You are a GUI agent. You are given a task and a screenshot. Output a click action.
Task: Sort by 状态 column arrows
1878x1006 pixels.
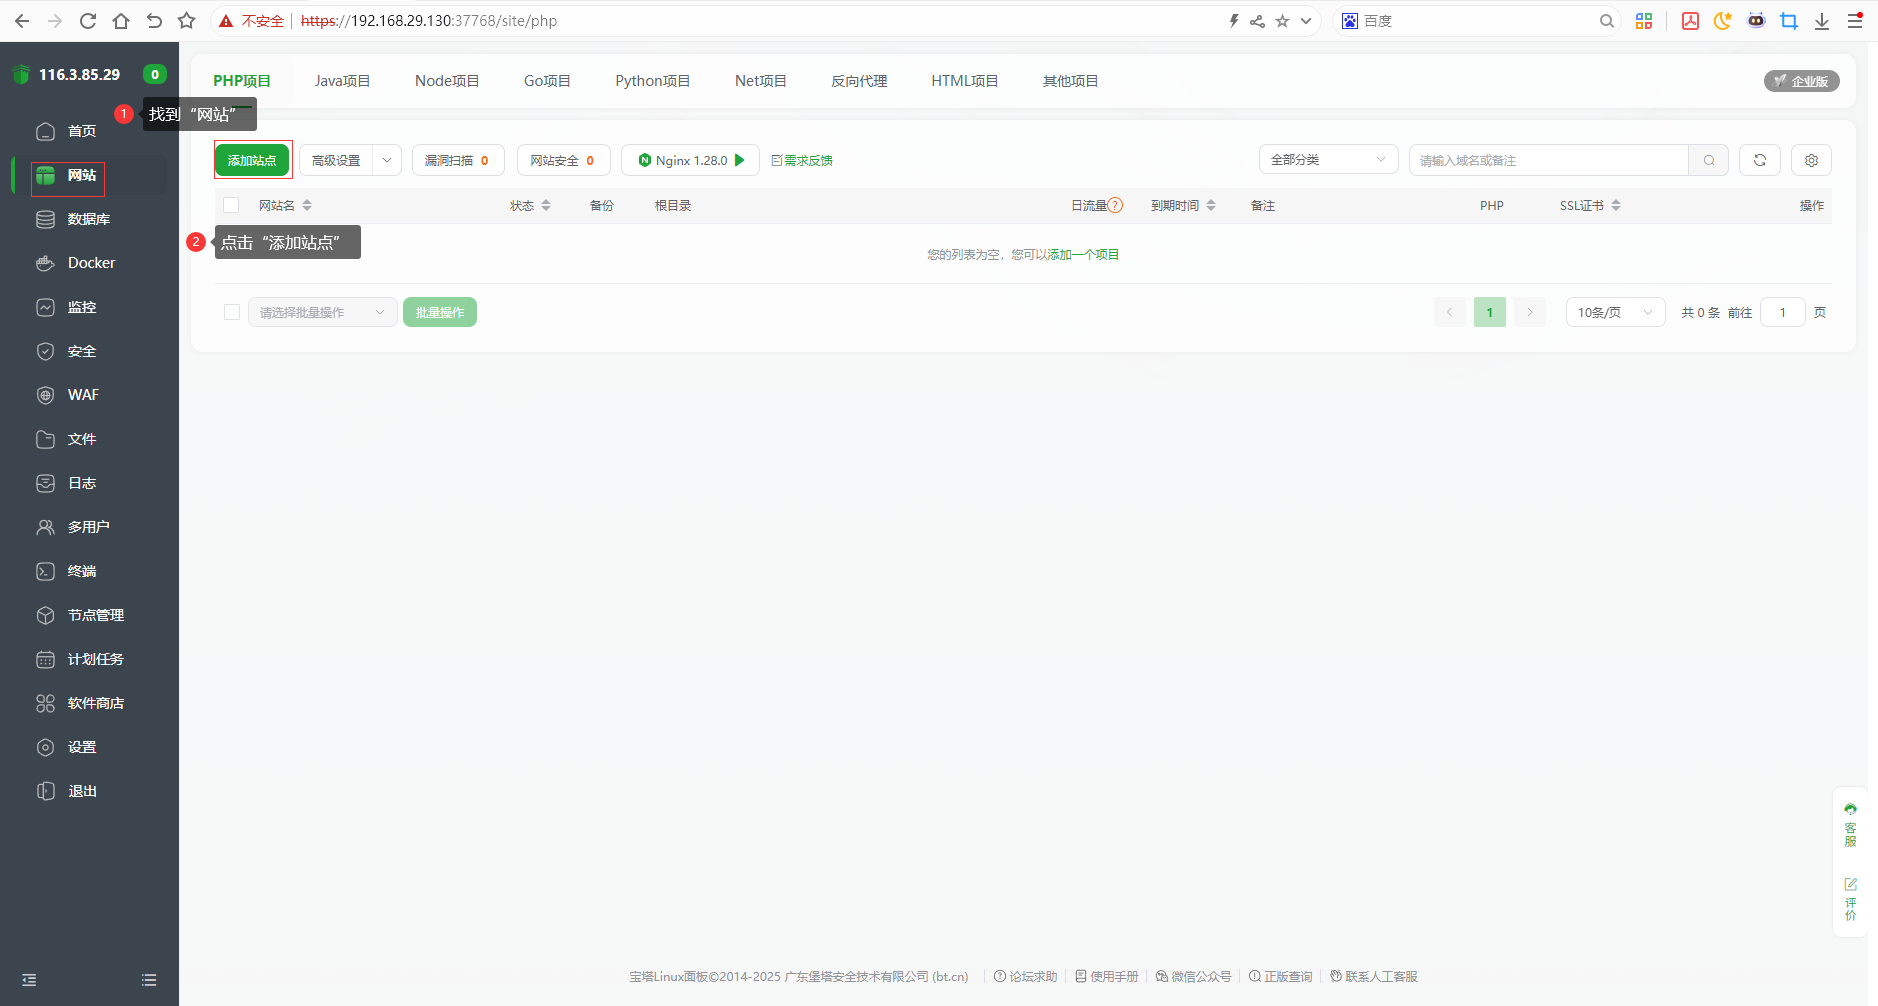(x=546, y=205)
